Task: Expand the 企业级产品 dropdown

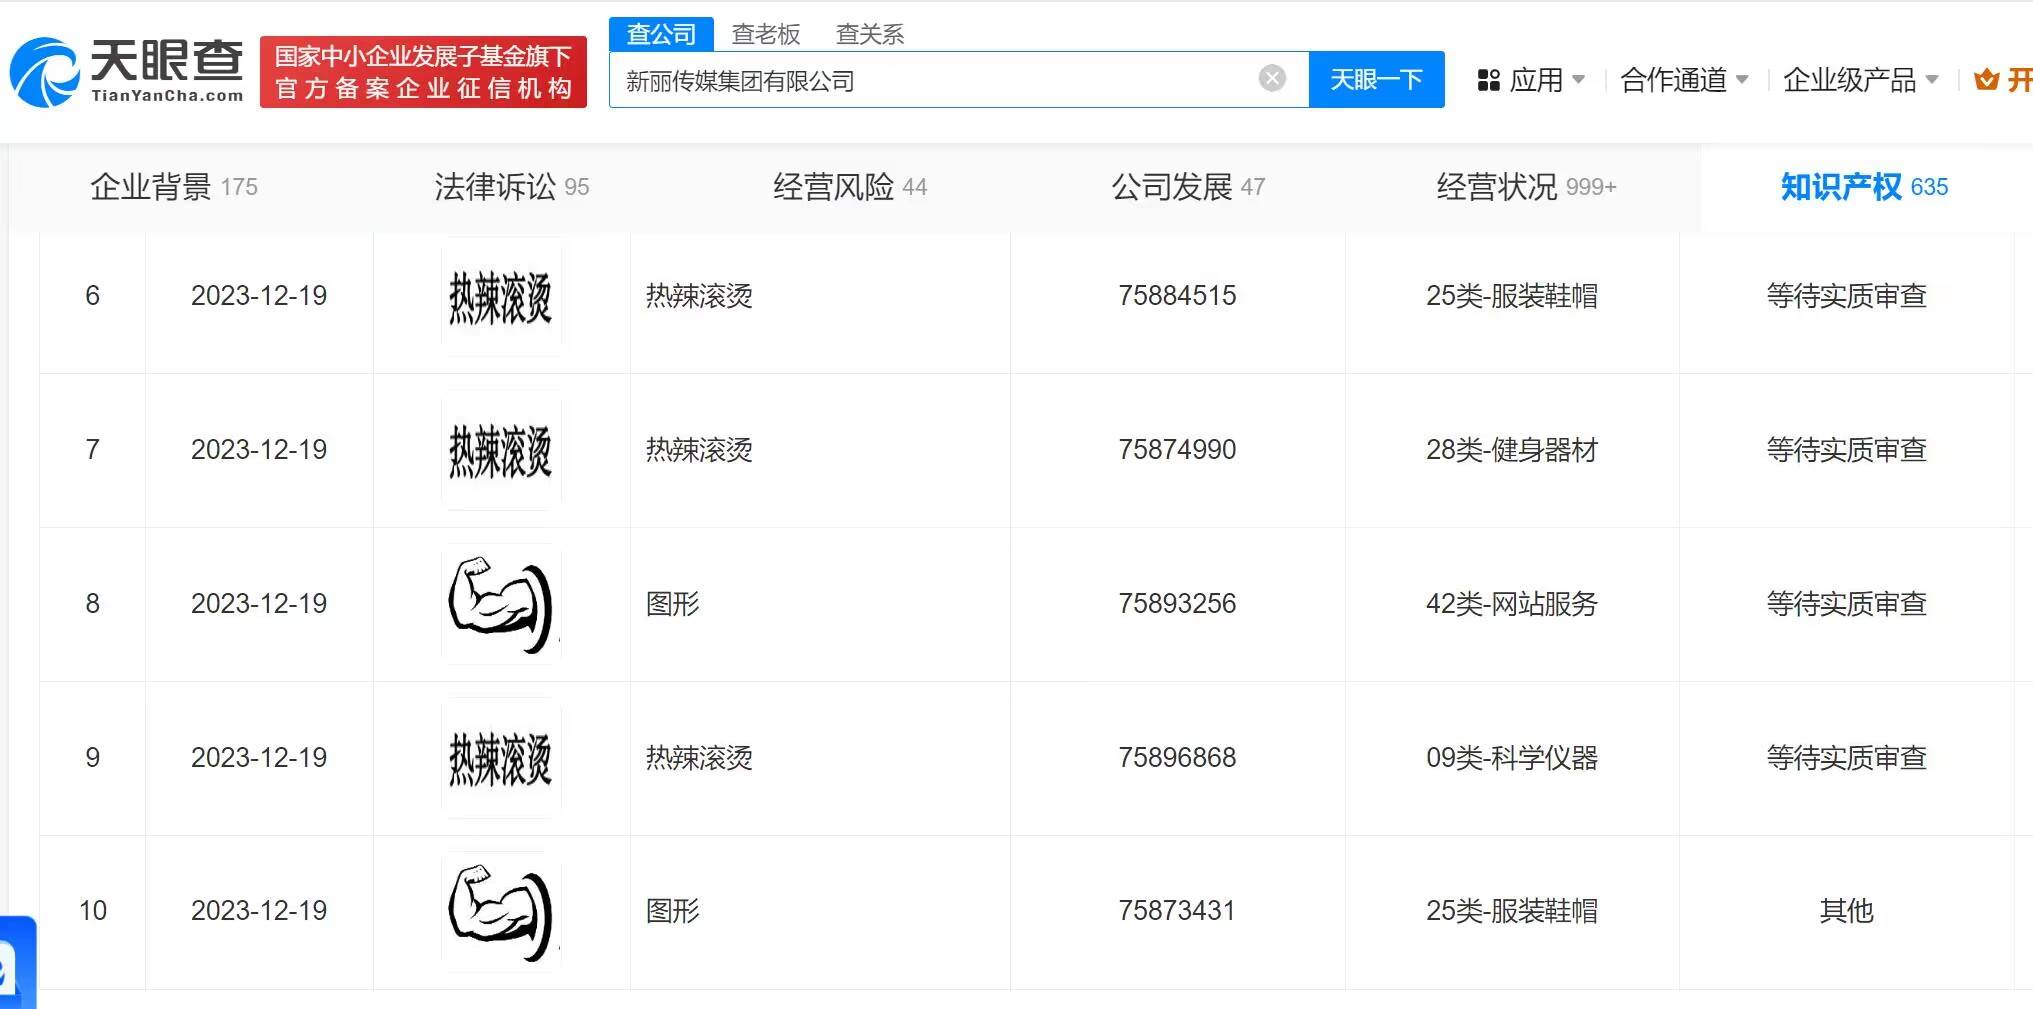Action: tap(1859, 80)
